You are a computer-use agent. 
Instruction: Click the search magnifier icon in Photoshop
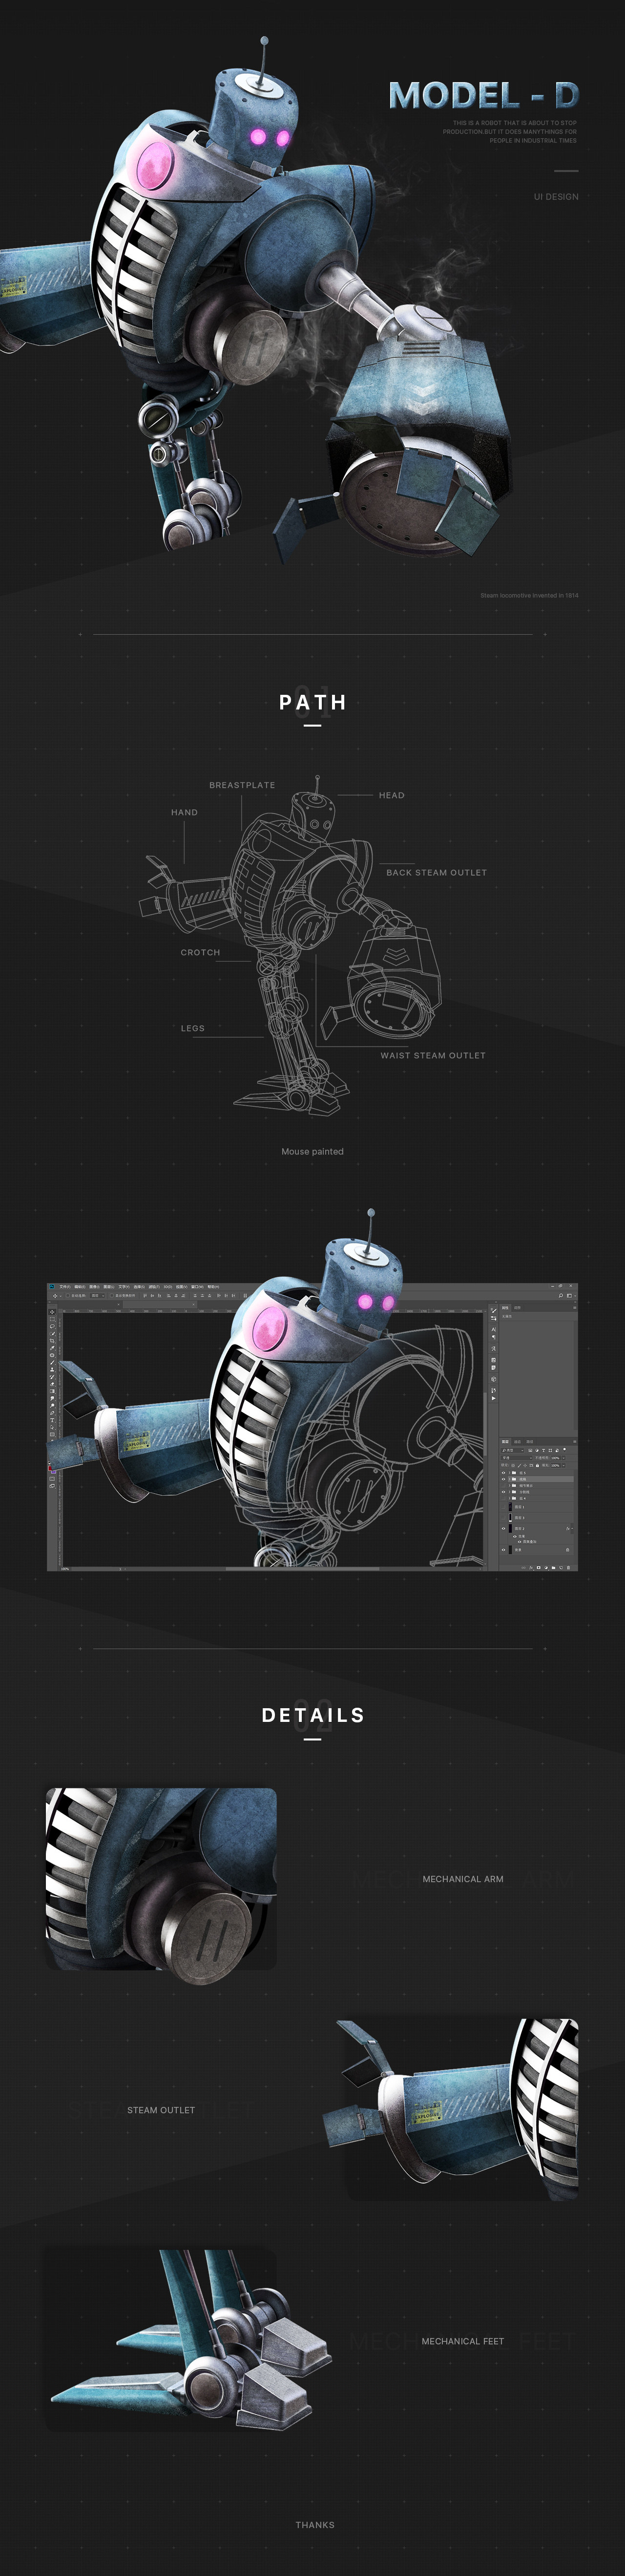tap(561, 1296)
